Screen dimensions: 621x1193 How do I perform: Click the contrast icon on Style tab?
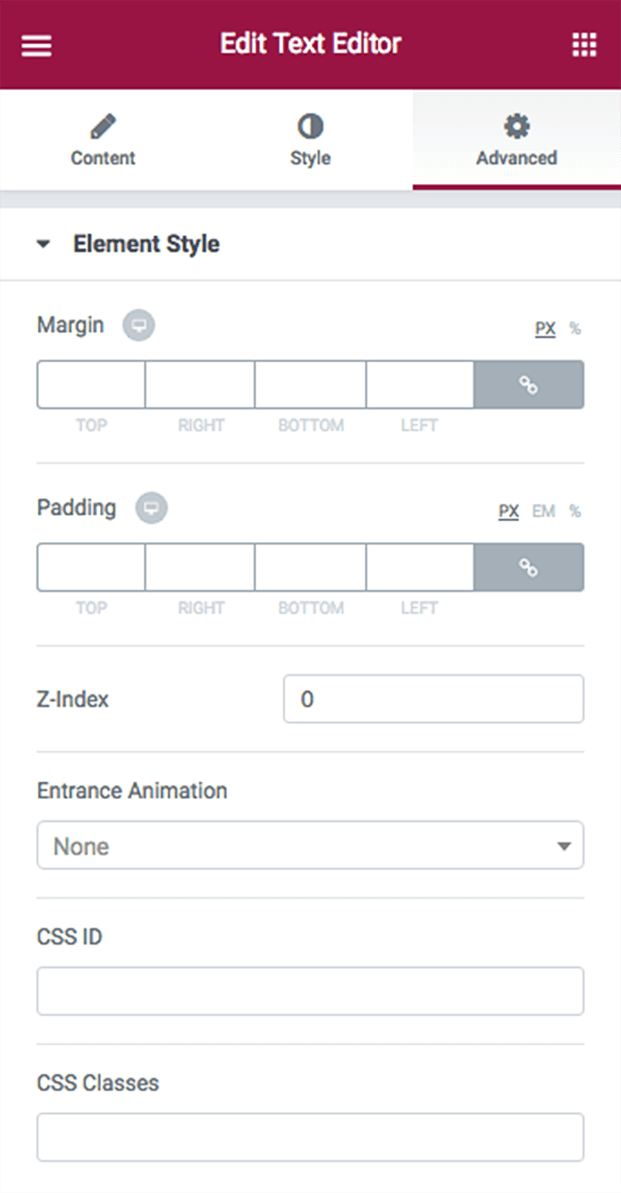310,126
